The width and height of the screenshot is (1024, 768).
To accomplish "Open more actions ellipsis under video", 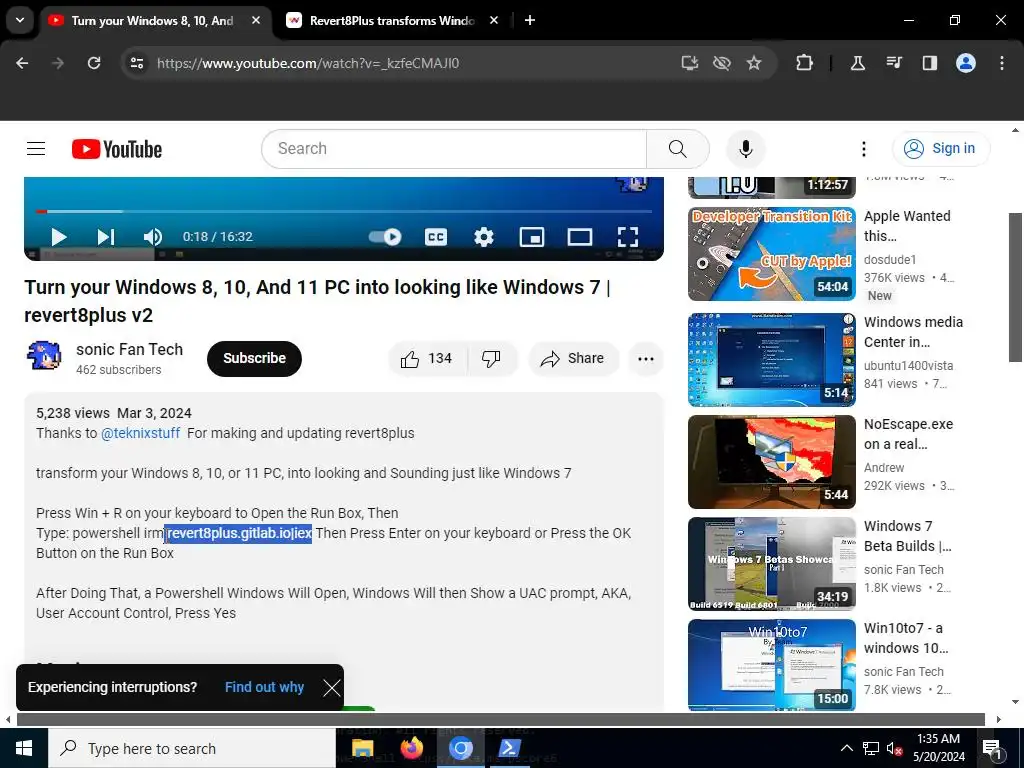I will [645, 359].
